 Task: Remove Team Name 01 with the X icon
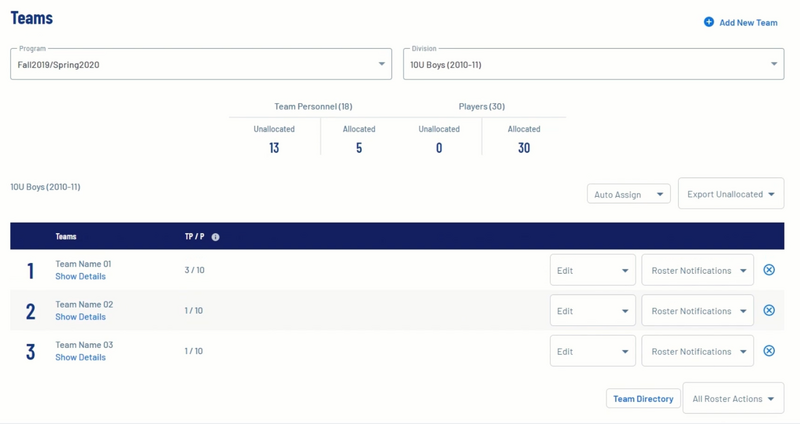(x=769, y=270)
